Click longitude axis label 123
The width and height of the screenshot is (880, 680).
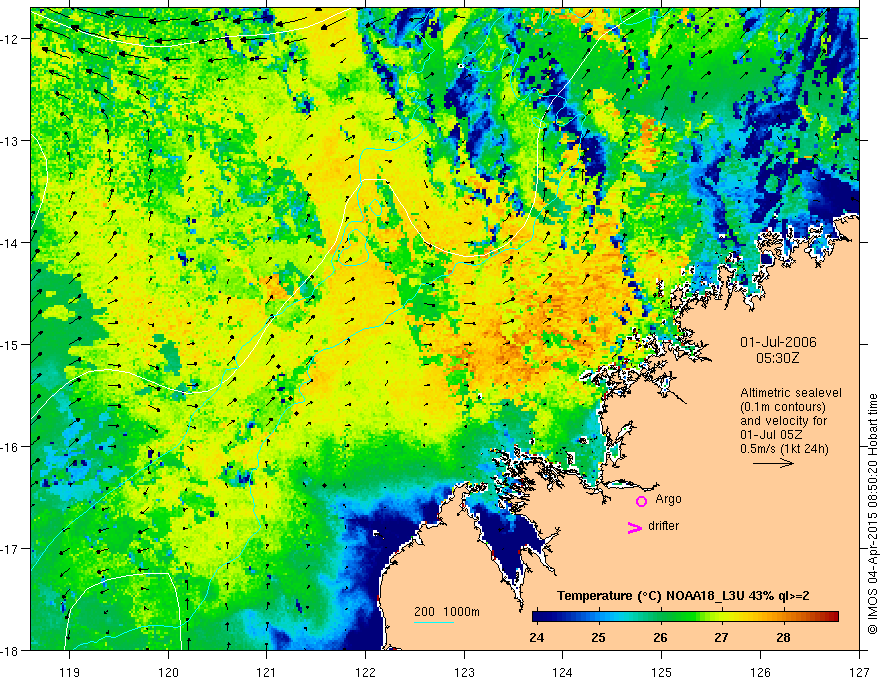coord(464,672)
